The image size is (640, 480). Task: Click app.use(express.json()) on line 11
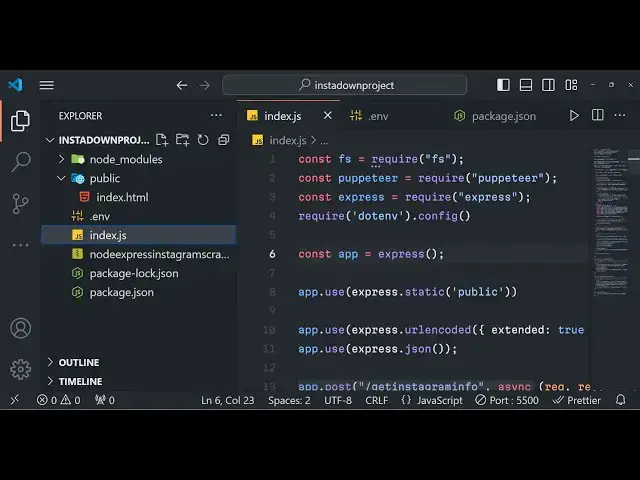(377, 349)
